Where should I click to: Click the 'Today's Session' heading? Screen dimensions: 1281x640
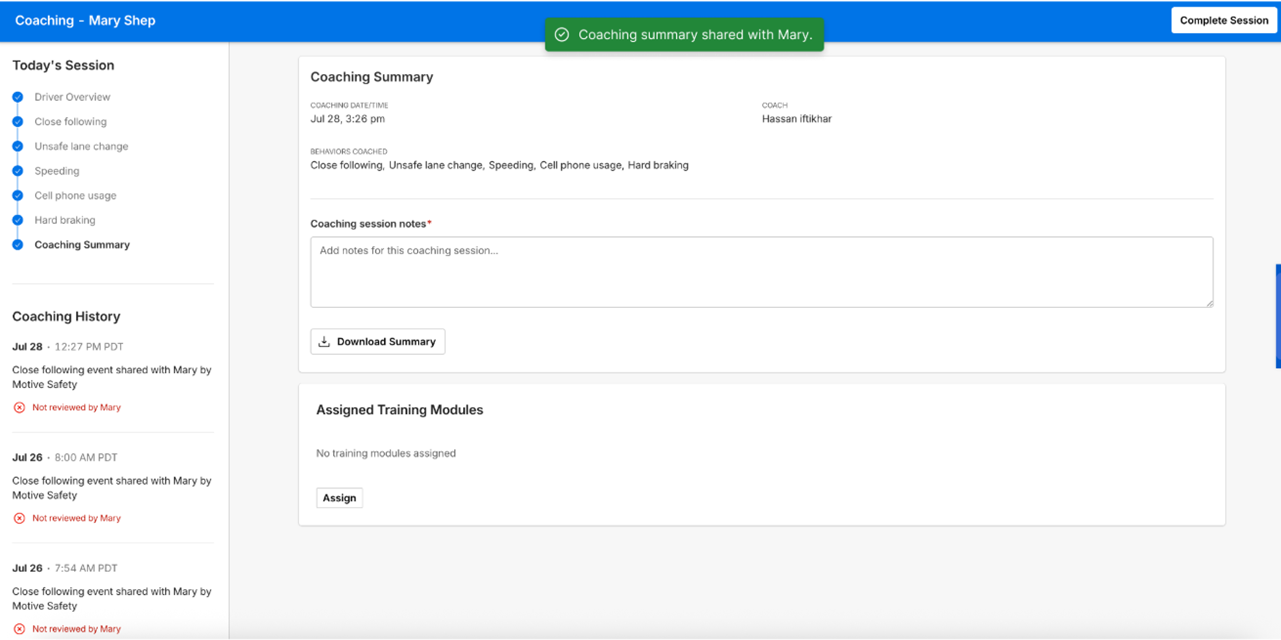click(63, 65)
